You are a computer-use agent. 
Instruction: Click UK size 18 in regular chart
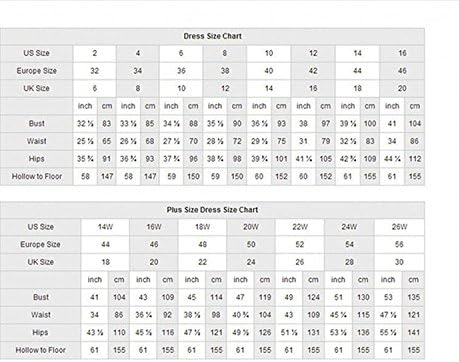357,89
